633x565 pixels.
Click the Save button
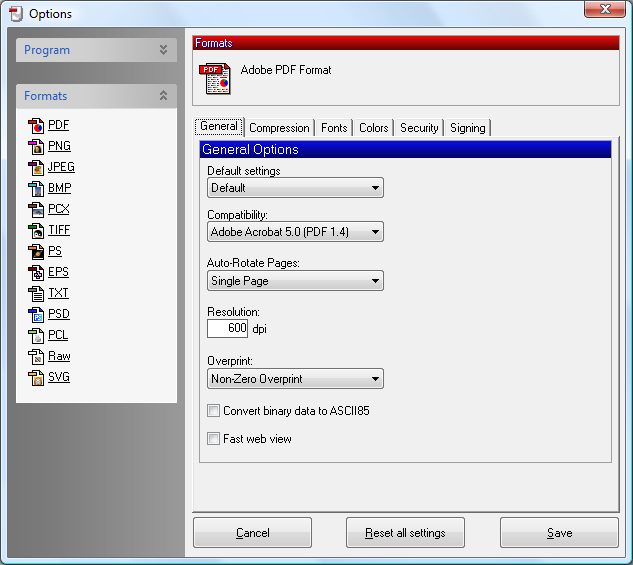(559, 533)
